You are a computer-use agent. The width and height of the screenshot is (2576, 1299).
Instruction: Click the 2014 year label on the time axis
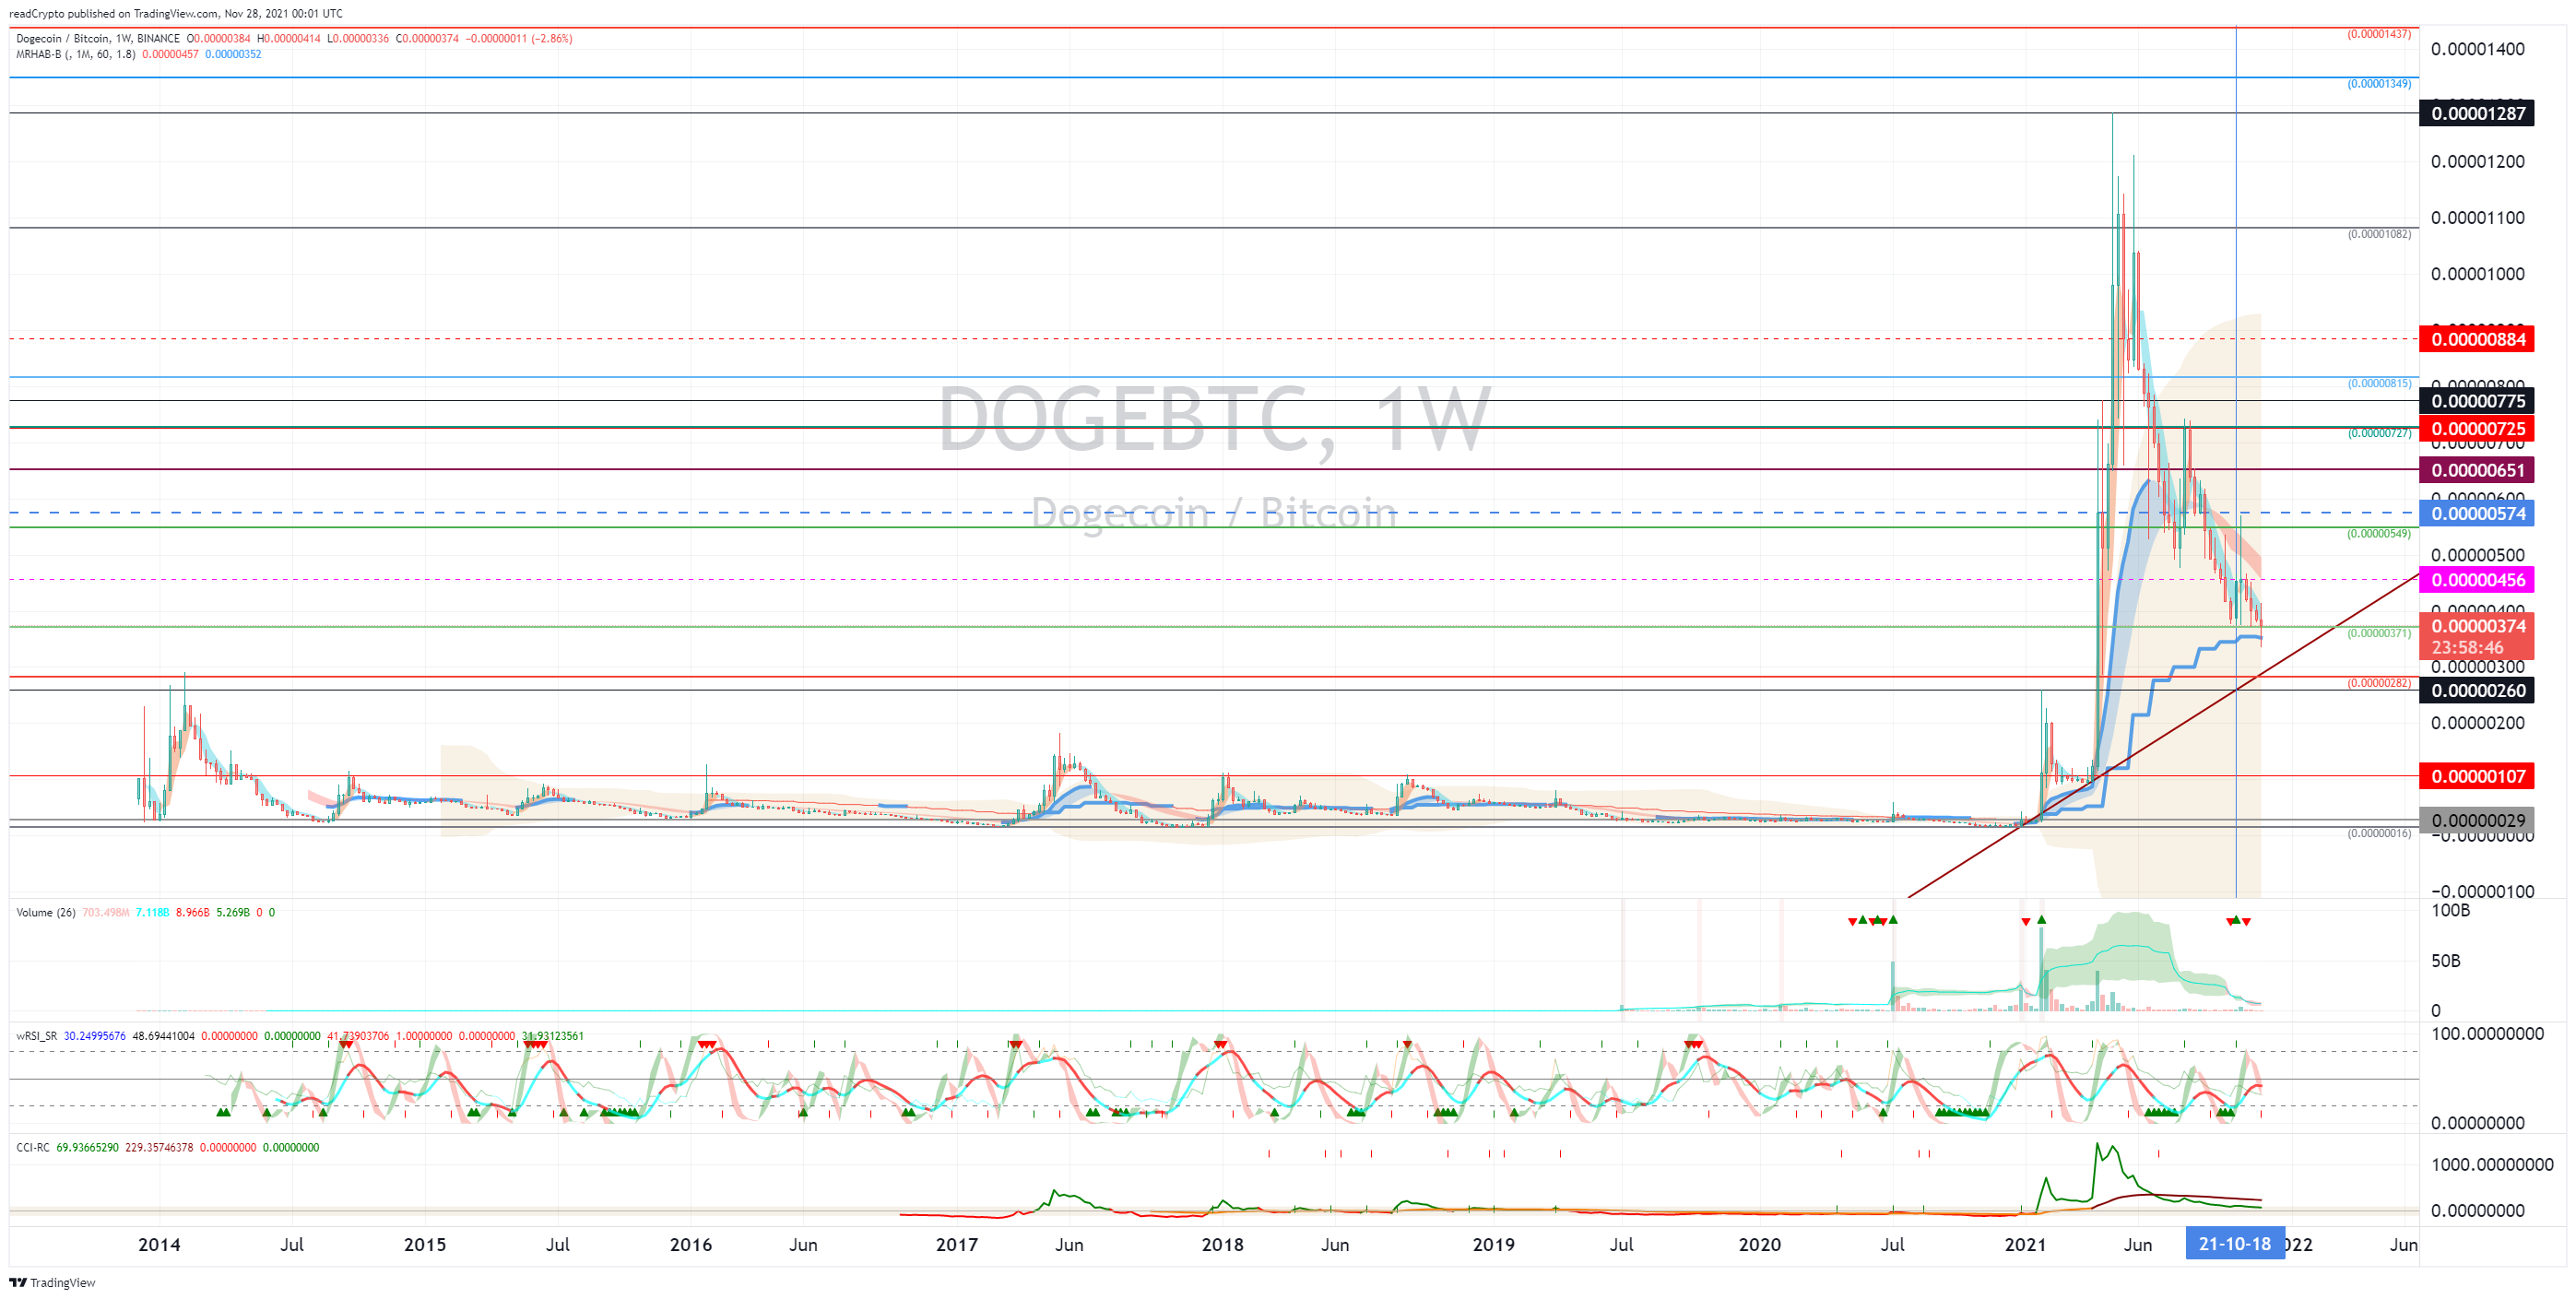point(159,1245)
